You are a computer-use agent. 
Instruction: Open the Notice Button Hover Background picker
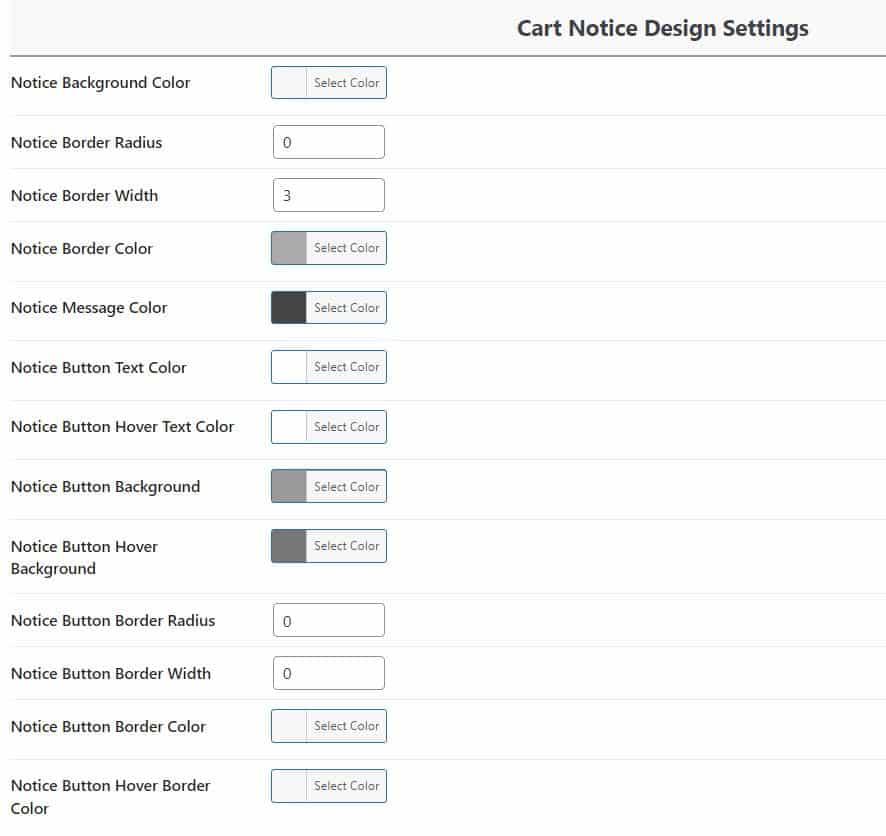[x=347, y=546]
